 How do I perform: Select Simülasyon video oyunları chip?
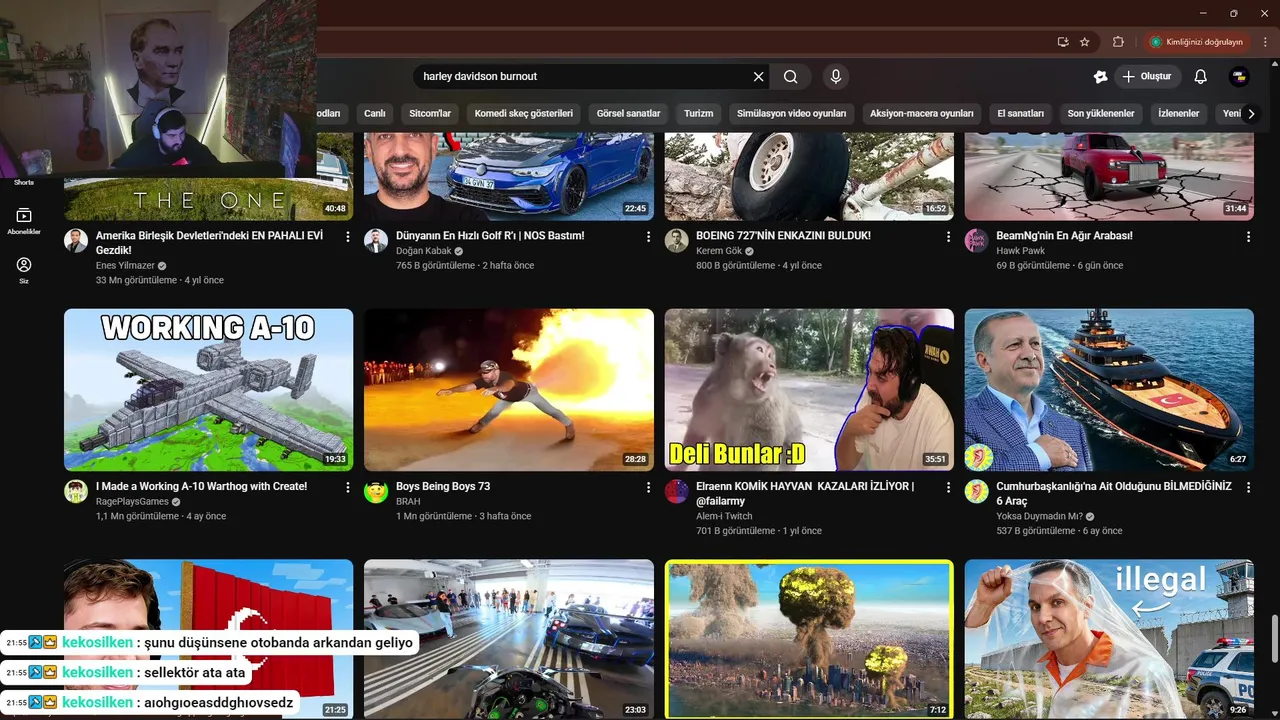pos(792,114)
